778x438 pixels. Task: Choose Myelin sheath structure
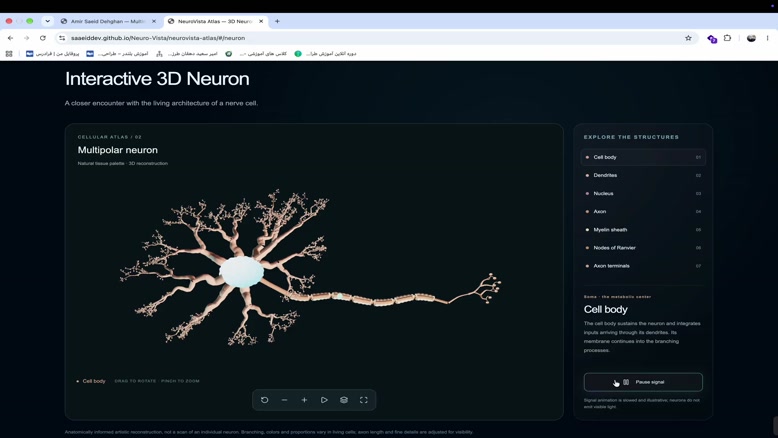(x=643, y=230)
